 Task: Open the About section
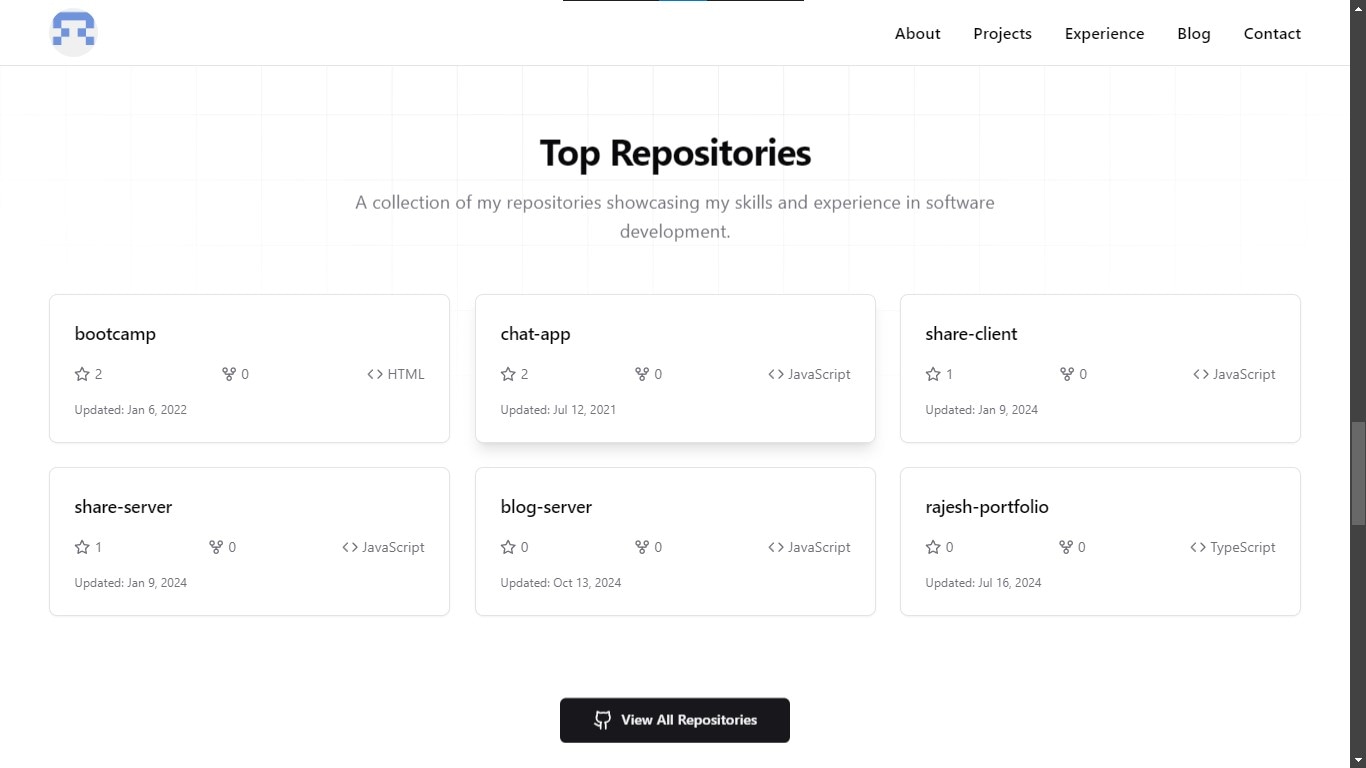(x=917, y=34)
